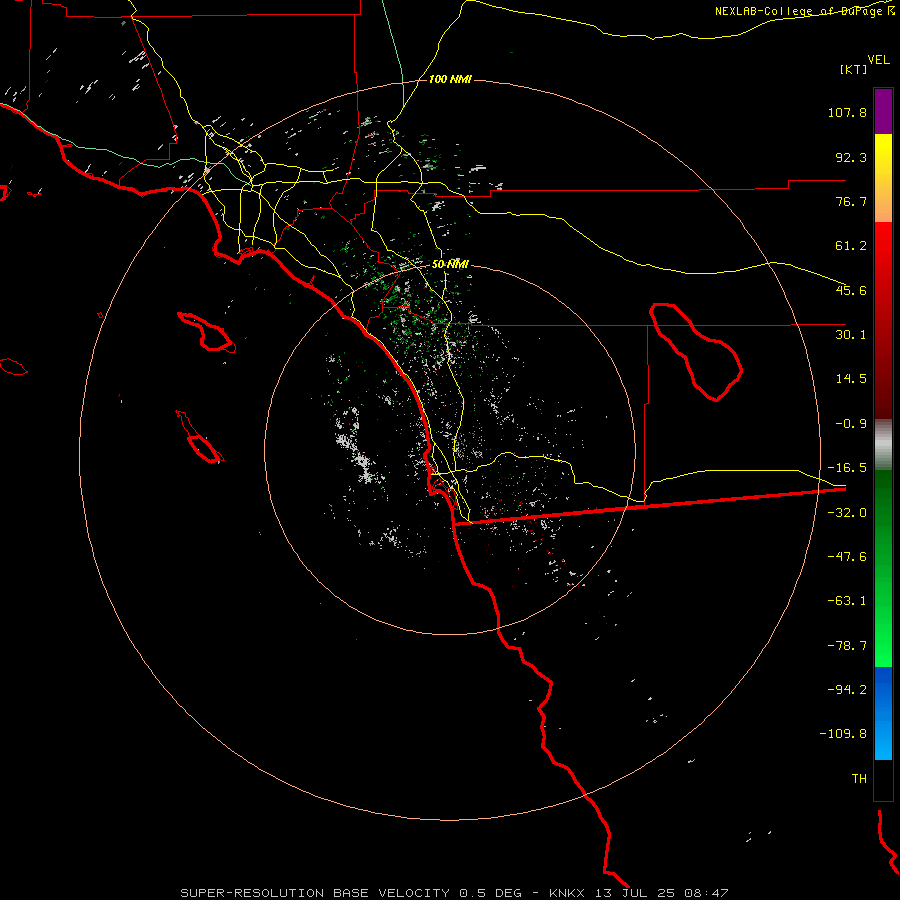Select the 14.5 scale value
The width and height of the screenshot is (900, 900).
coord(851,379)
